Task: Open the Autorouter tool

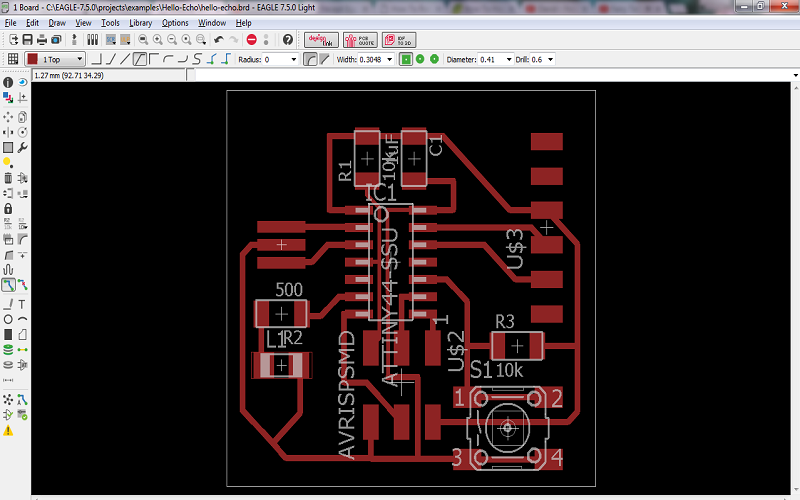Action: click(x=22, y=399)
